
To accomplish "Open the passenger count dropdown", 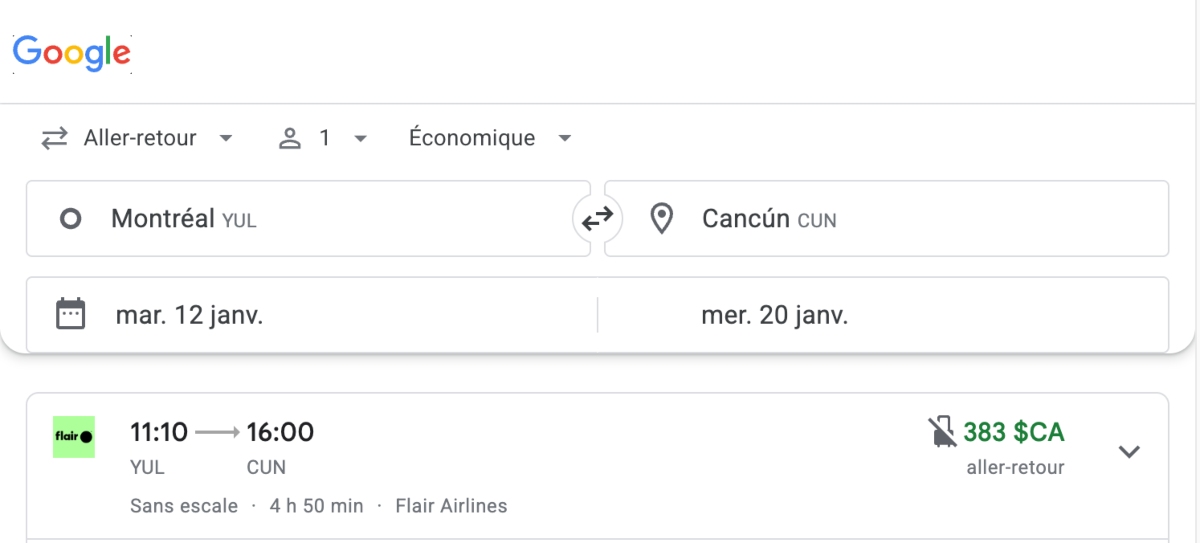I will pyautogui.click(x=323, y=138).
